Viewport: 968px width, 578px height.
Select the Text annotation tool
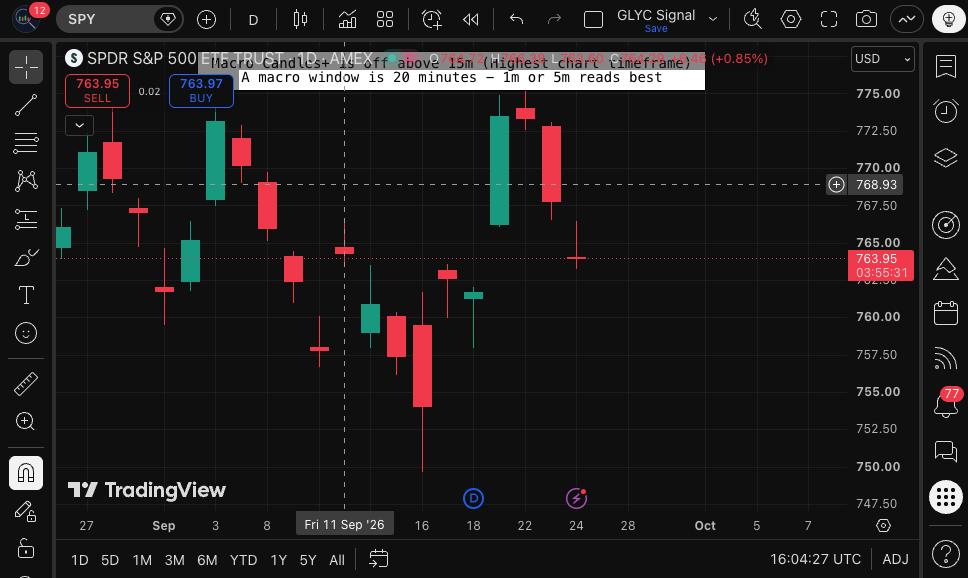(x=26, y=295)
